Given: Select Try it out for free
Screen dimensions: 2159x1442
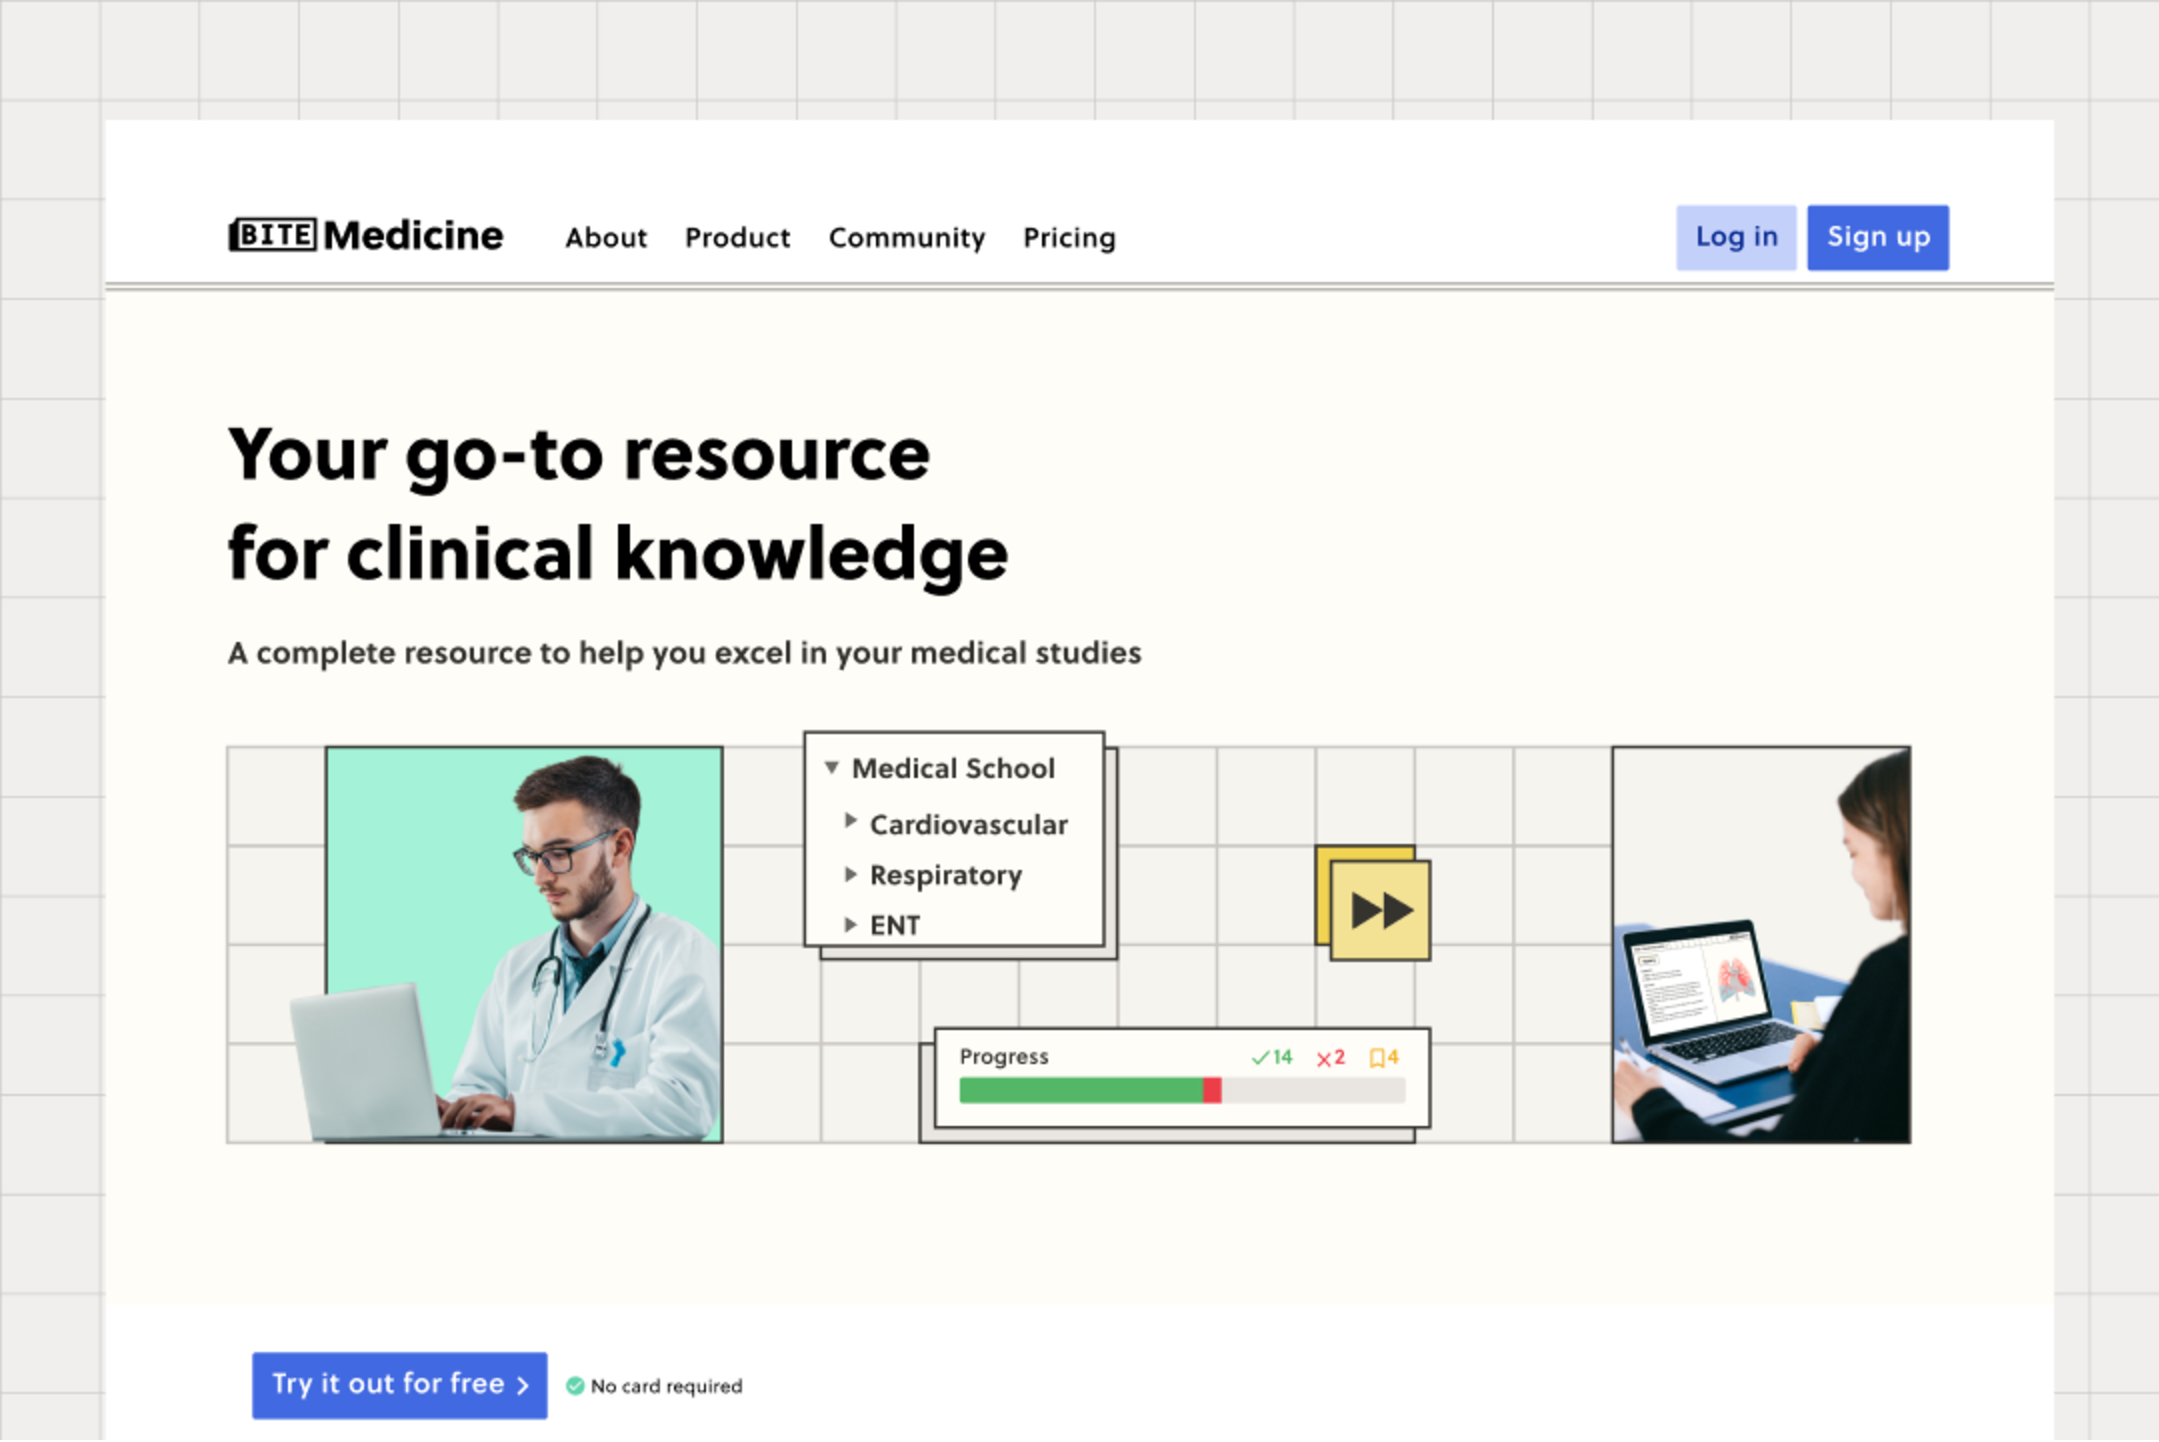Looking at the screenshot, I should tap(398, 1385).
